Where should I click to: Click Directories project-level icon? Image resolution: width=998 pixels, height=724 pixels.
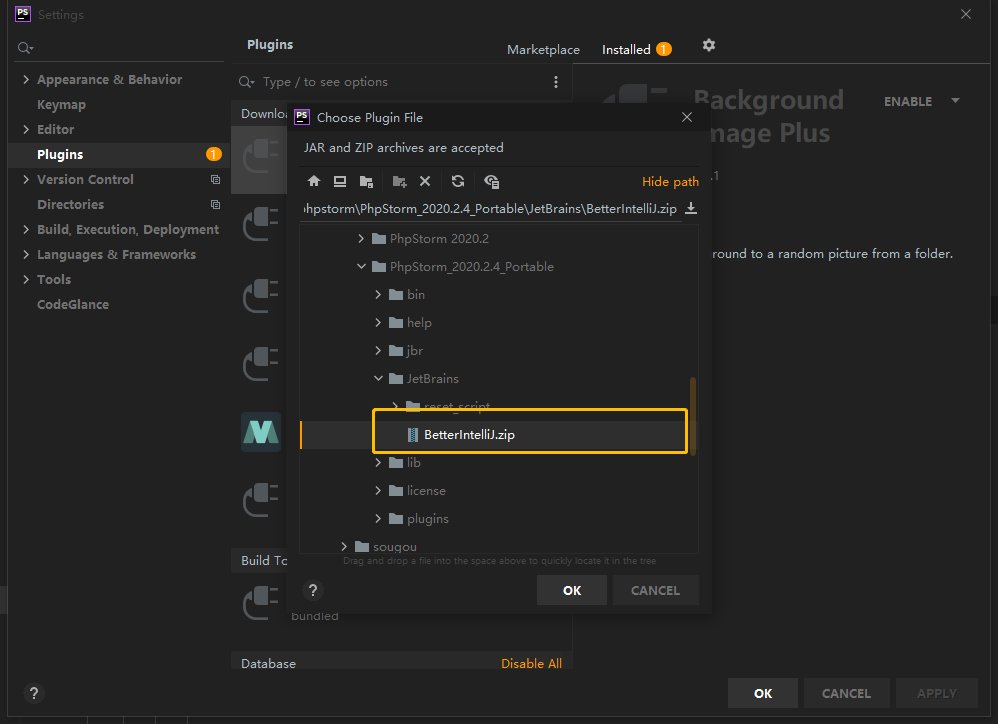coord(215,204)
